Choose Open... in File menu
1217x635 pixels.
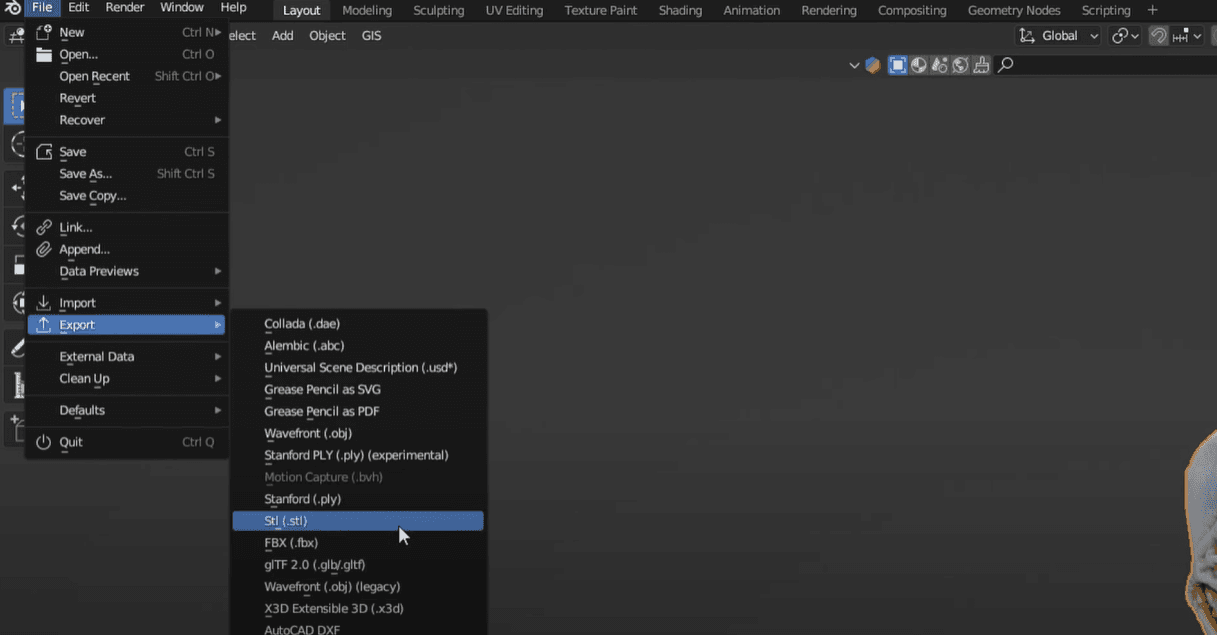click(x=127, y=54)
